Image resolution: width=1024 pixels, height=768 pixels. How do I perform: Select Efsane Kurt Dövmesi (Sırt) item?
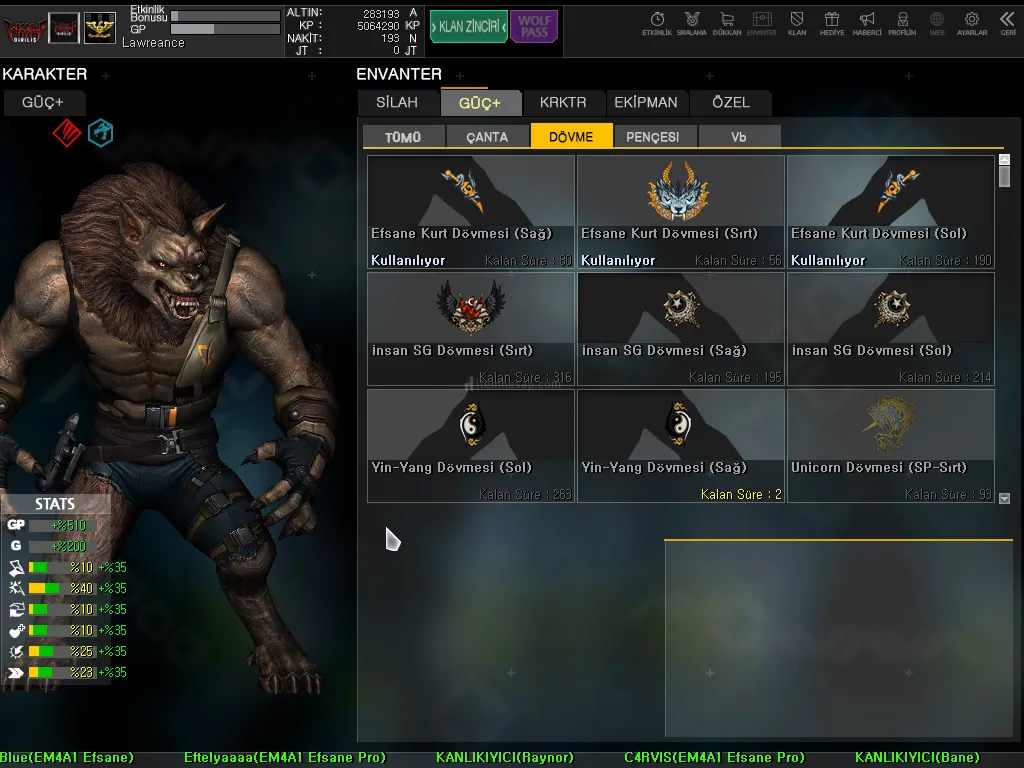click(x=680, y=211)
